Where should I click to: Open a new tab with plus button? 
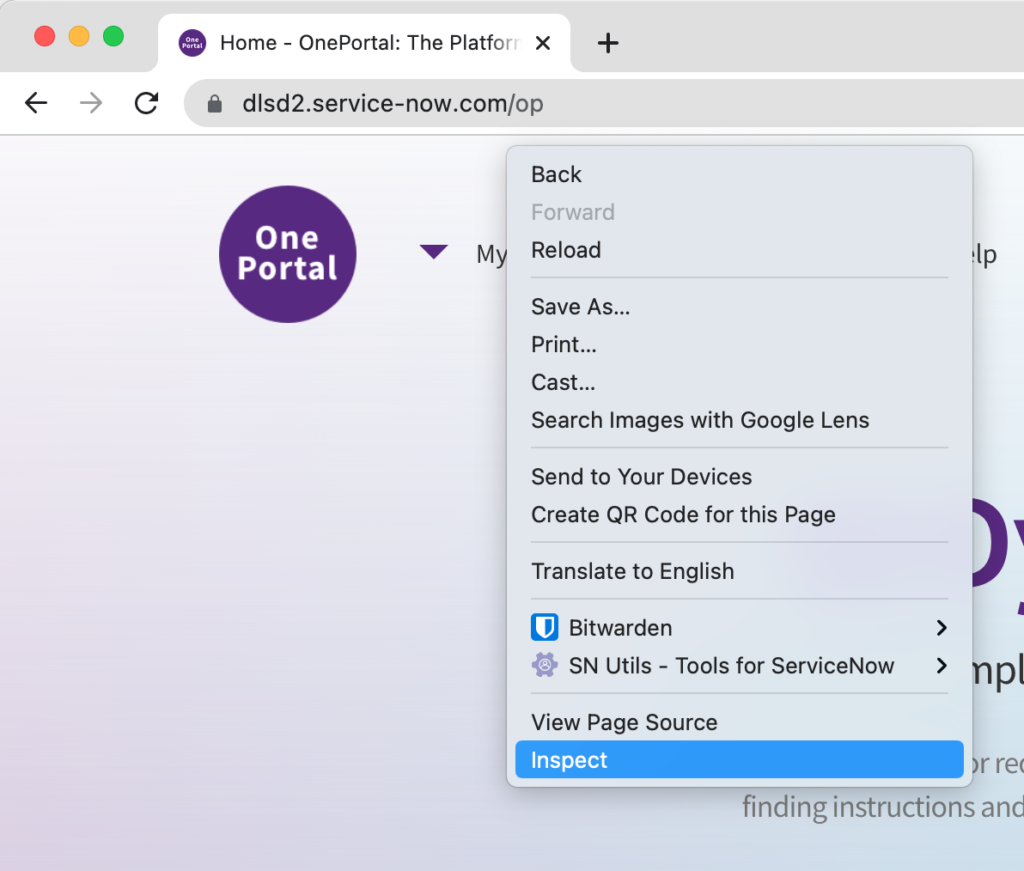[607, 43]
